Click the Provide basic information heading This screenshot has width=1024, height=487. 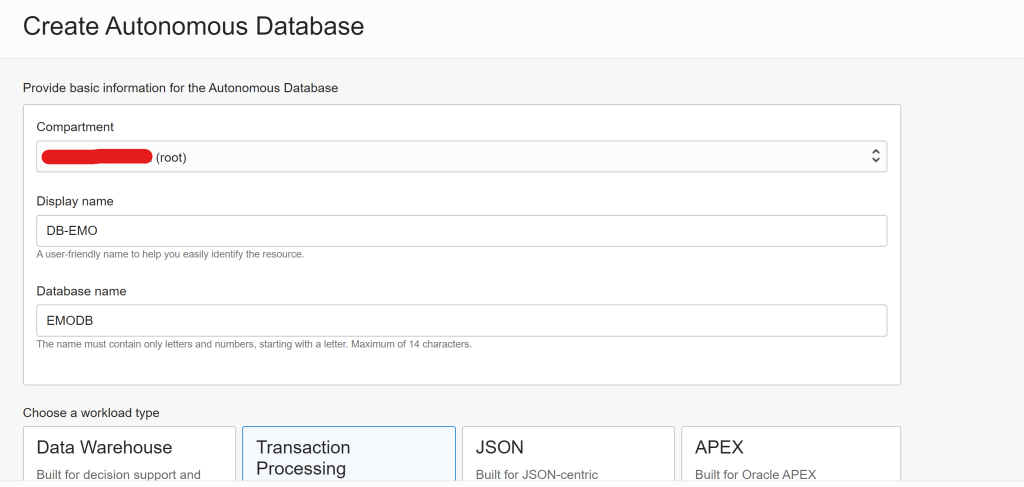[x=180, y=88]
